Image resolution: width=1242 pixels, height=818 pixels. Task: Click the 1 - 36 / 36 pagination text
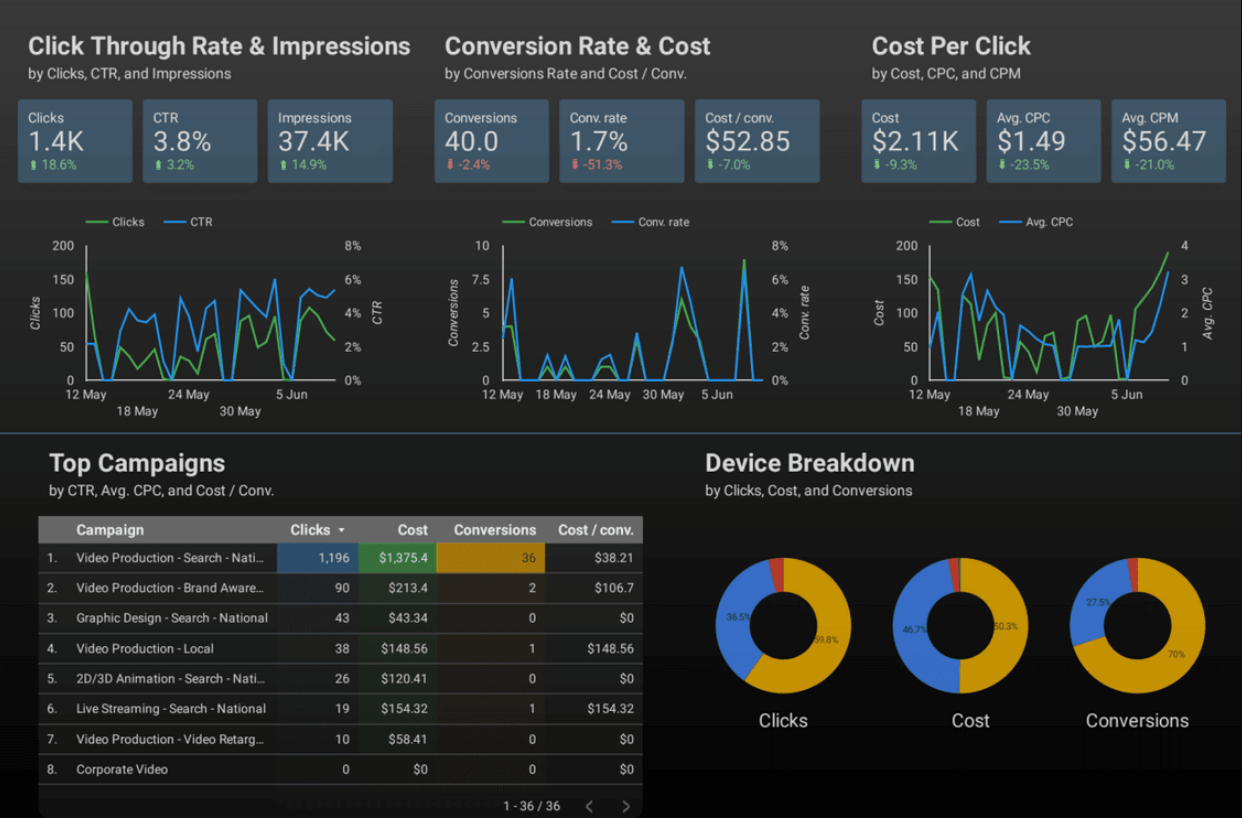coord(532,806)
